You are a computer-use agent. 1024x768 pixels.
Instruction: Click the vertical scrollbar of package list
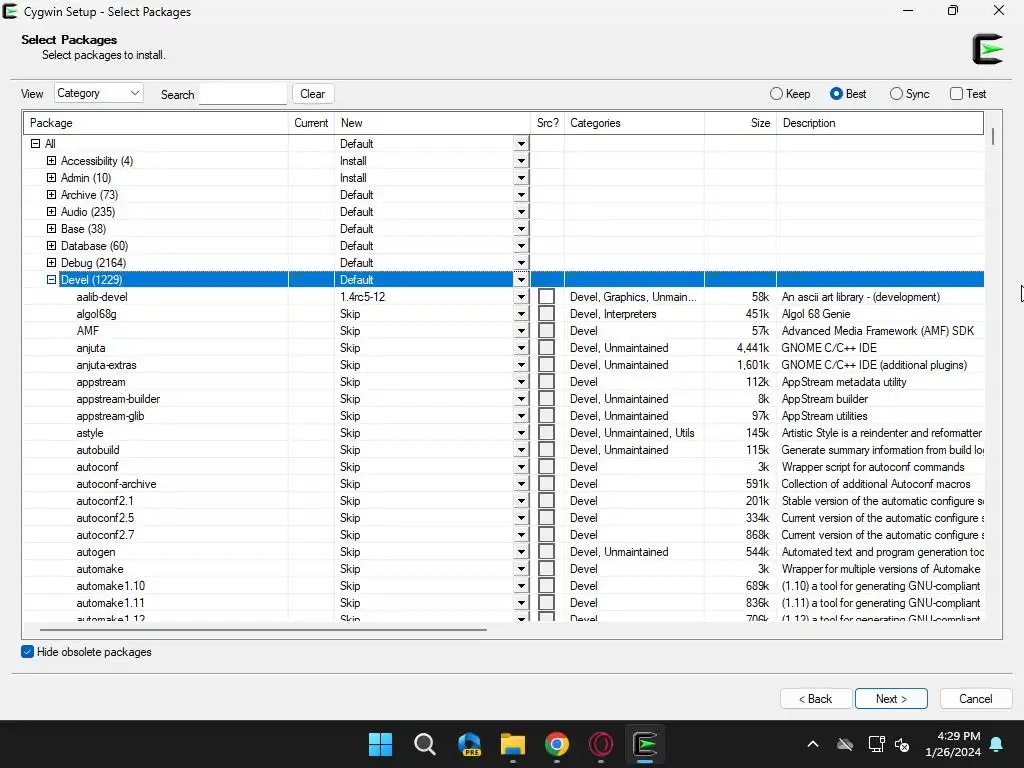click(993, 136)
